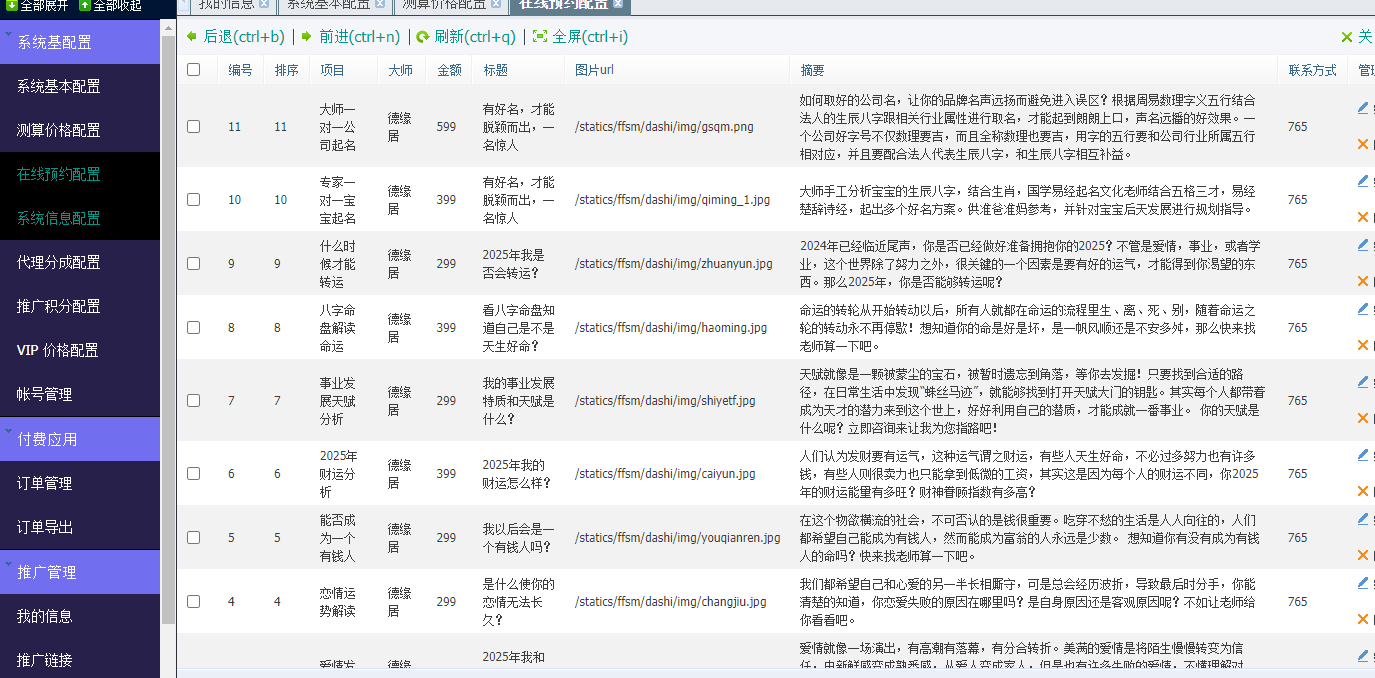The width and height of the screenshot is (1375, 678).
Task: Close the 测算价格配置 tab with its X
Action: (494, 4)
